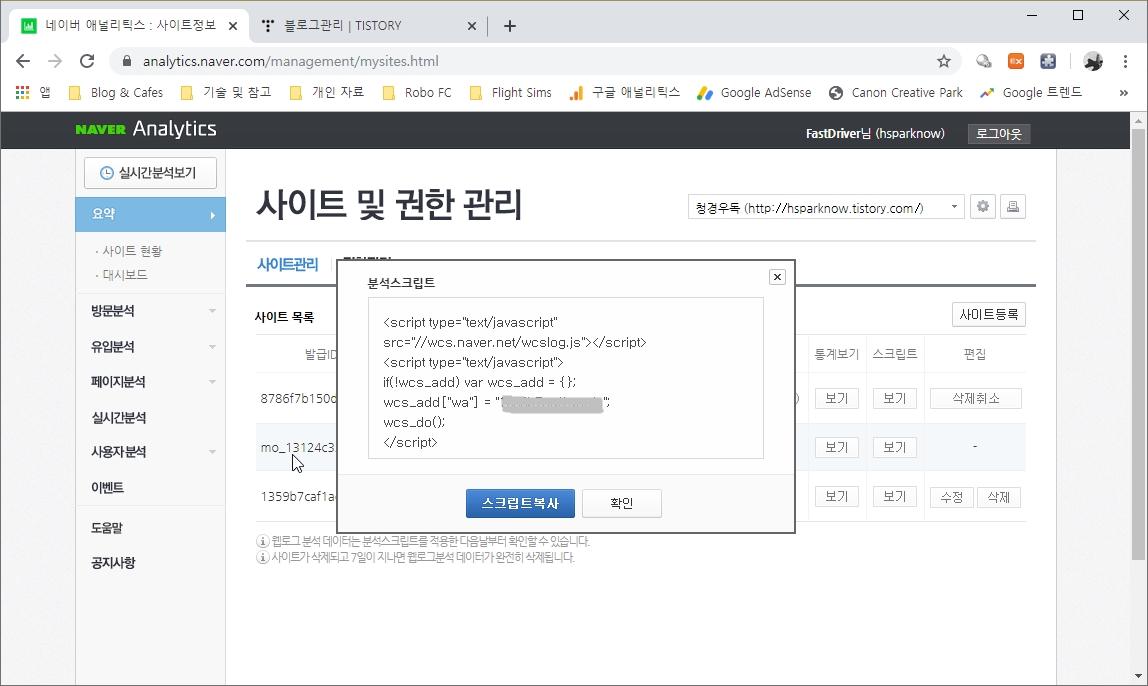This screenshot has width=1148, height=686.
Task: Click 통계보기 보기 button in 8786f7b150 row
Action: tap(836, 398)
